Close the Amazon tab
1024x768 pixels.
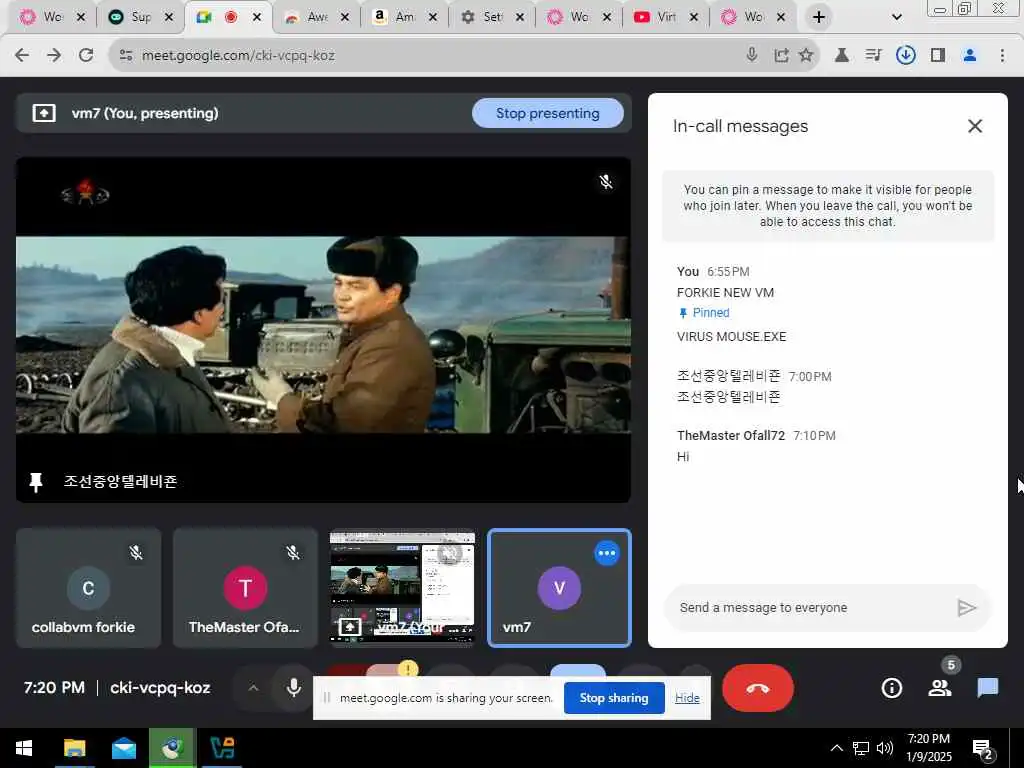point(432,18)
